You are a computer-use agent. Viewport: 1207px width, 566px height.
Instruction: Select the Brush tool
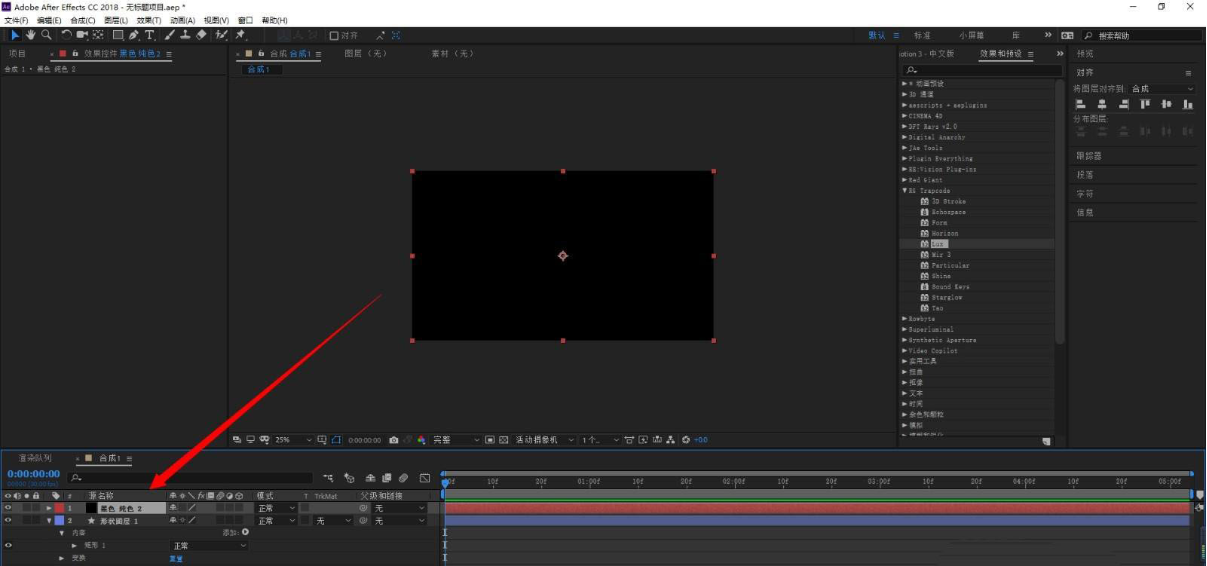tap(170, 35)
